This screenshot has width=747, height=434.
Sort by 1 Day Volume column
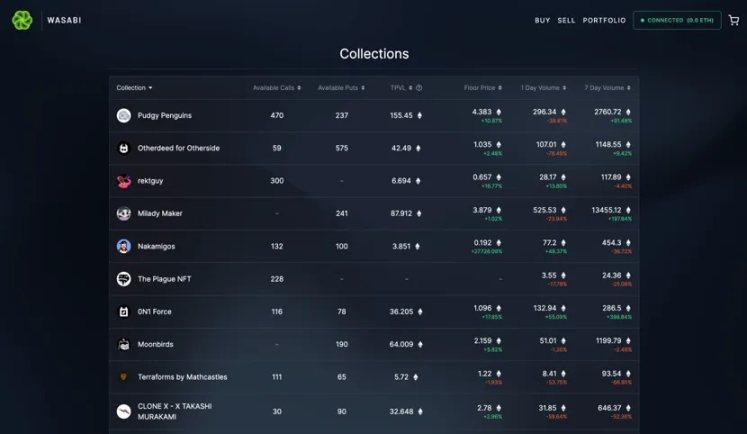pos(544,88)
